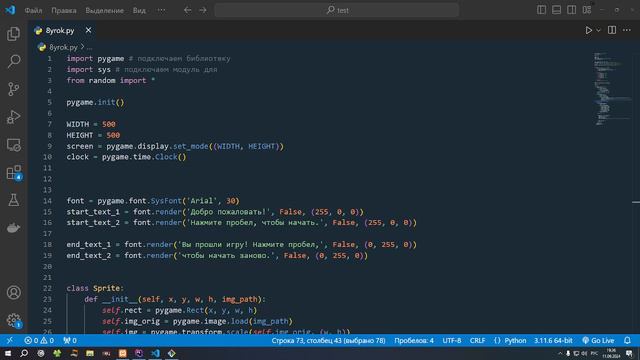
Task: Toggle the primary side bar layout icon
Action: 541,10
